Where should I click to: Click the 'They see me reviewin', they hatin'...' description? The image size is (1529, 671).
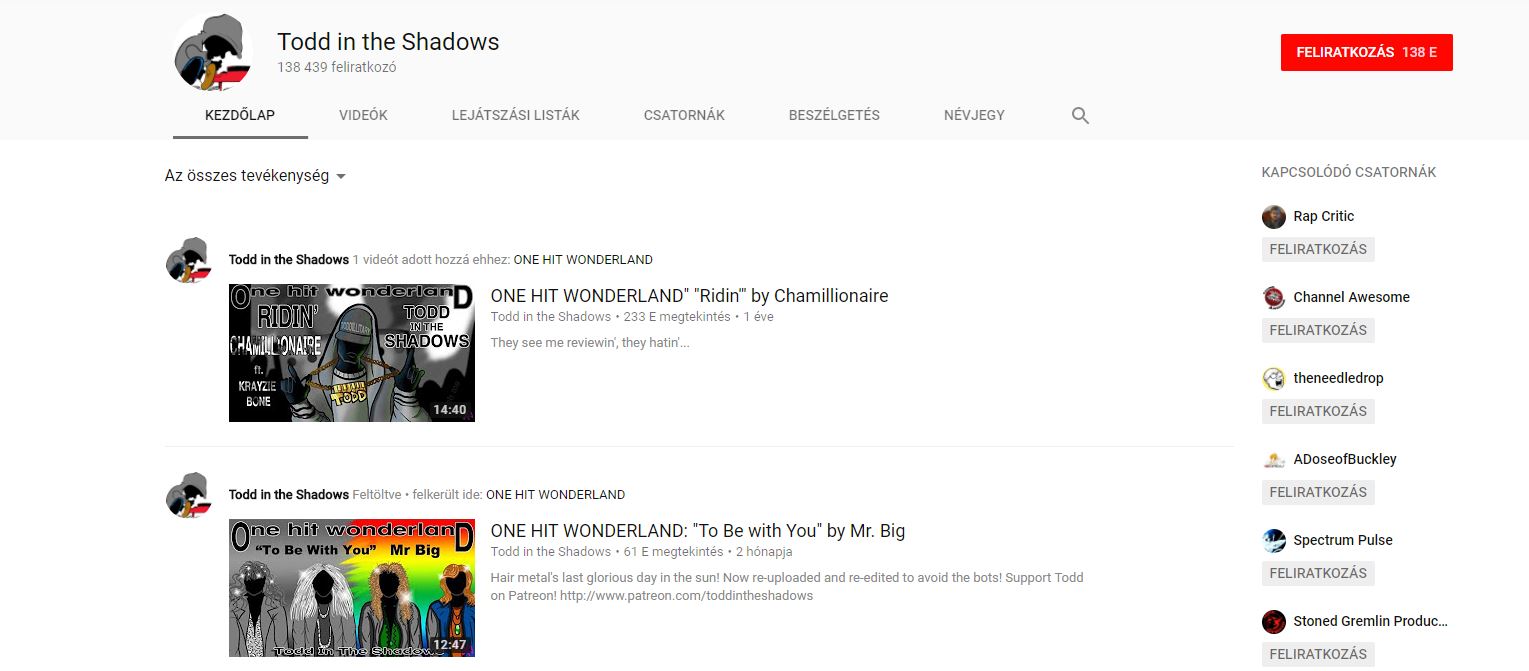[x=590, y=343]
